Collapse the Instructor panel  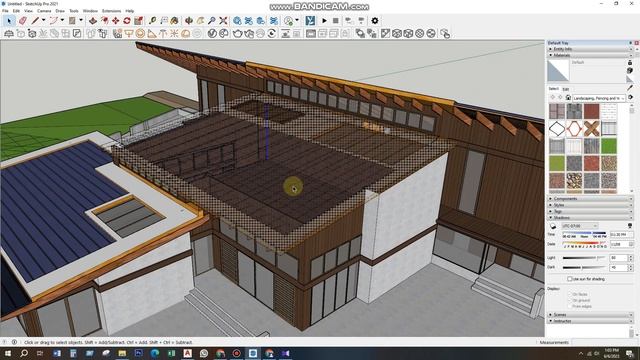coord(590,321)
